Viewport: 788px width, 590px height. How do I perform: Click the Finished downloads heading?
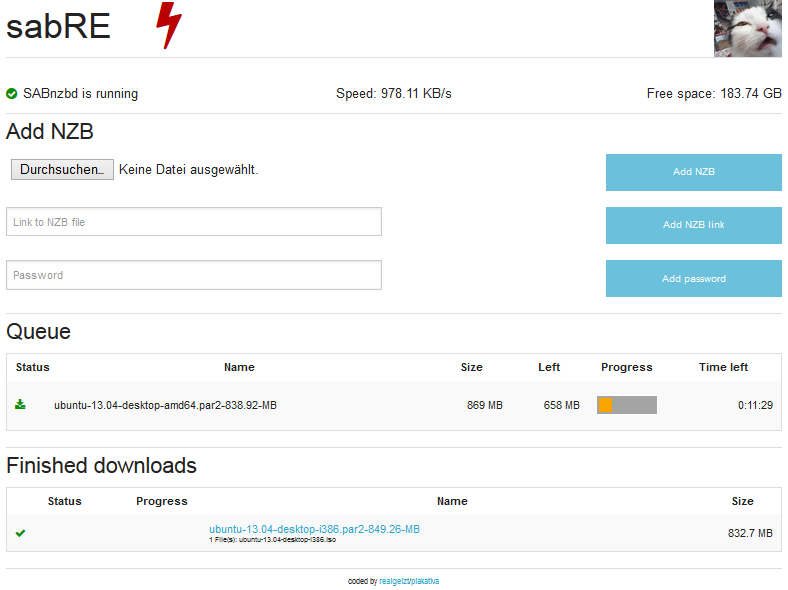[102, 465]
